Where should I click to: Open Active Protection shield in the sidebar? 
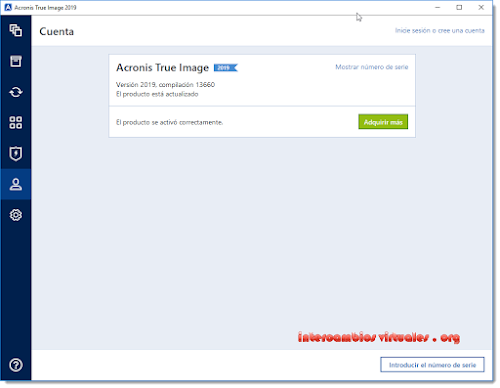click(x=16, y=153)
